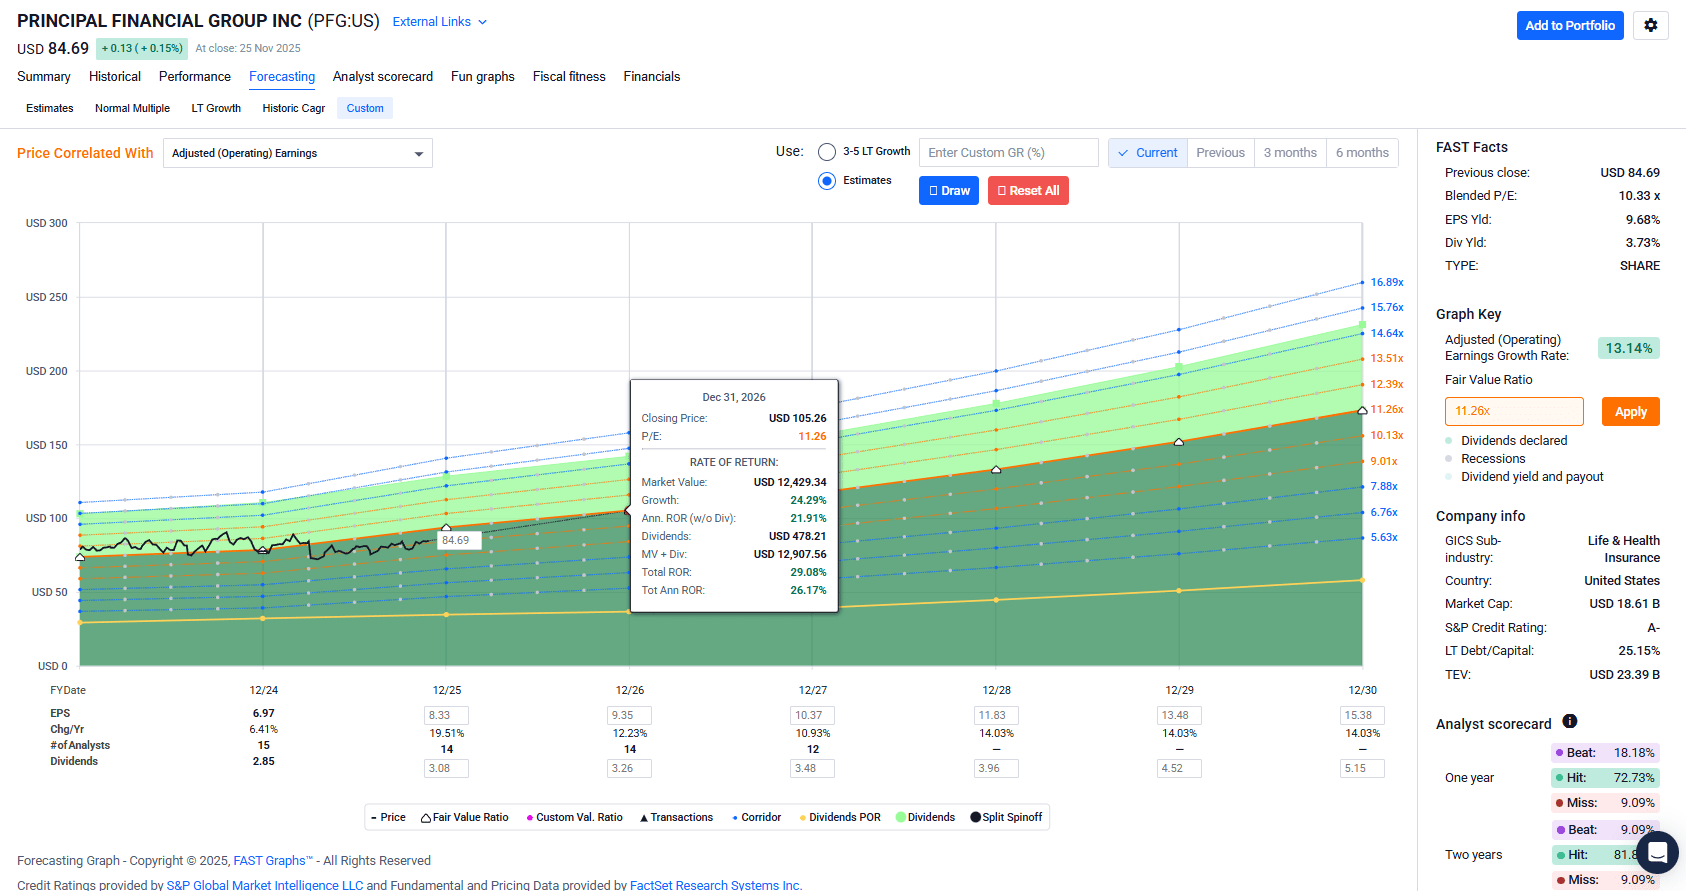
Task: Toggle Dividends declared graph key option
Action: pyautogui.click(x=1513, y=441)
